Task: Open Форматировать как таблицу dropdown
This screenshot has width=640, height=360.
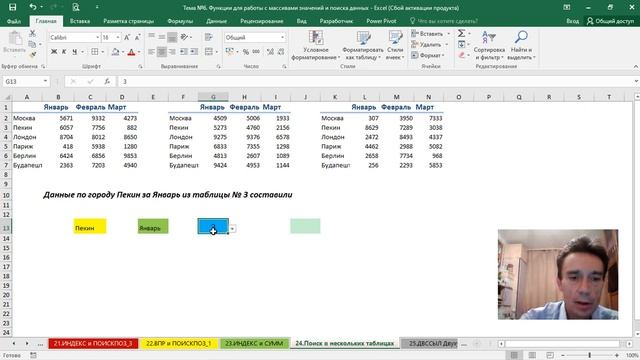Action: click(362, 46)
